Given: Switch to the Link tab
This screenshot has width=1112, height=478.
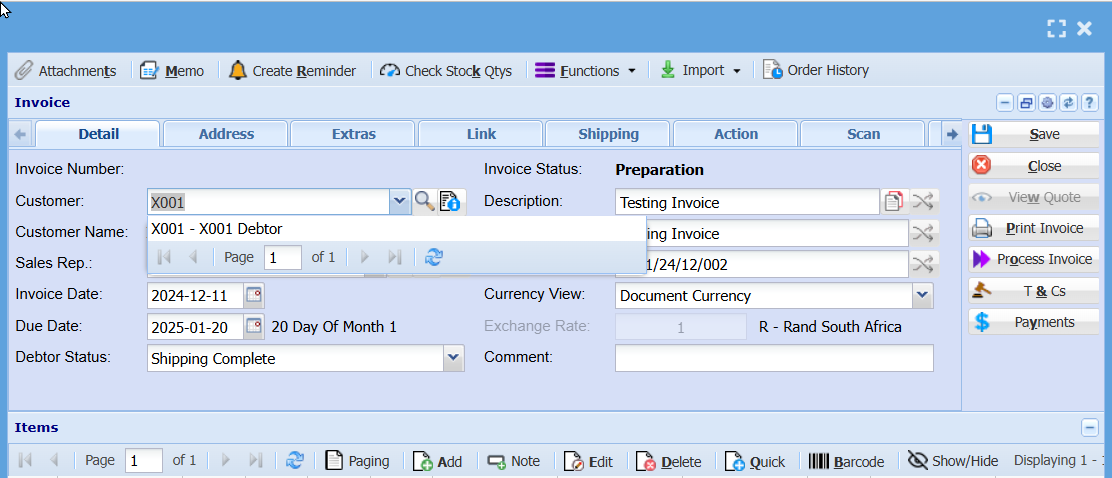Looking at the screenshot, I should [482, 134].
